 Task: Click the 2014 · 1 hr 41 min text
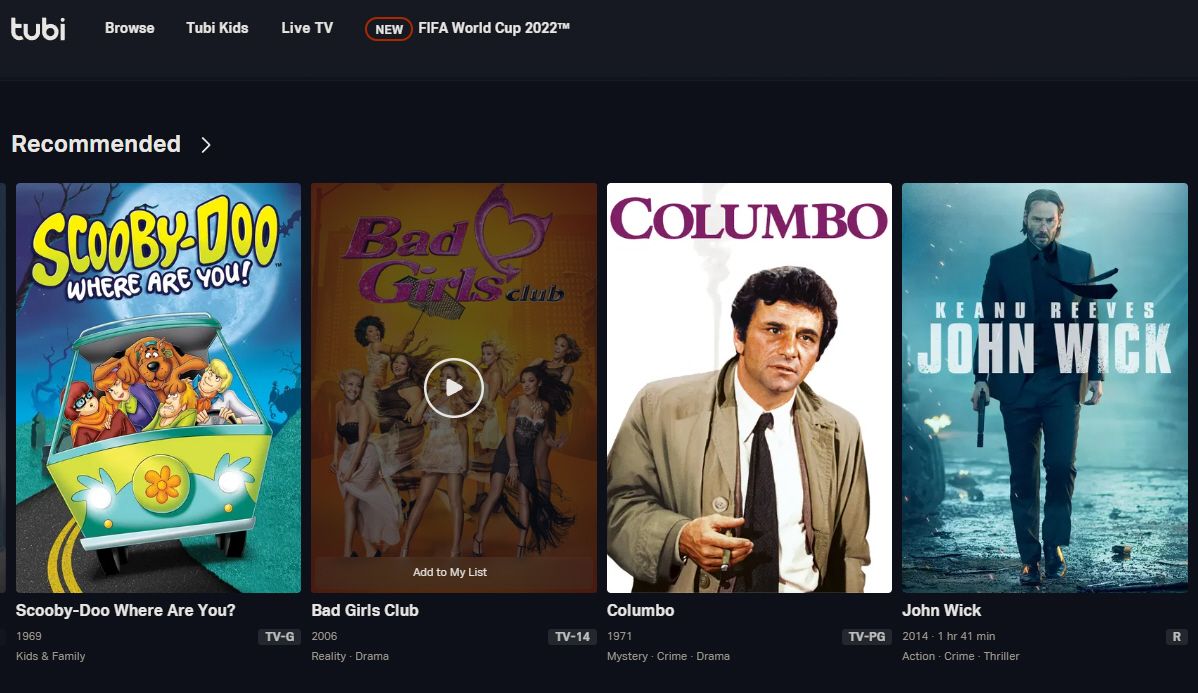[949, 636]
